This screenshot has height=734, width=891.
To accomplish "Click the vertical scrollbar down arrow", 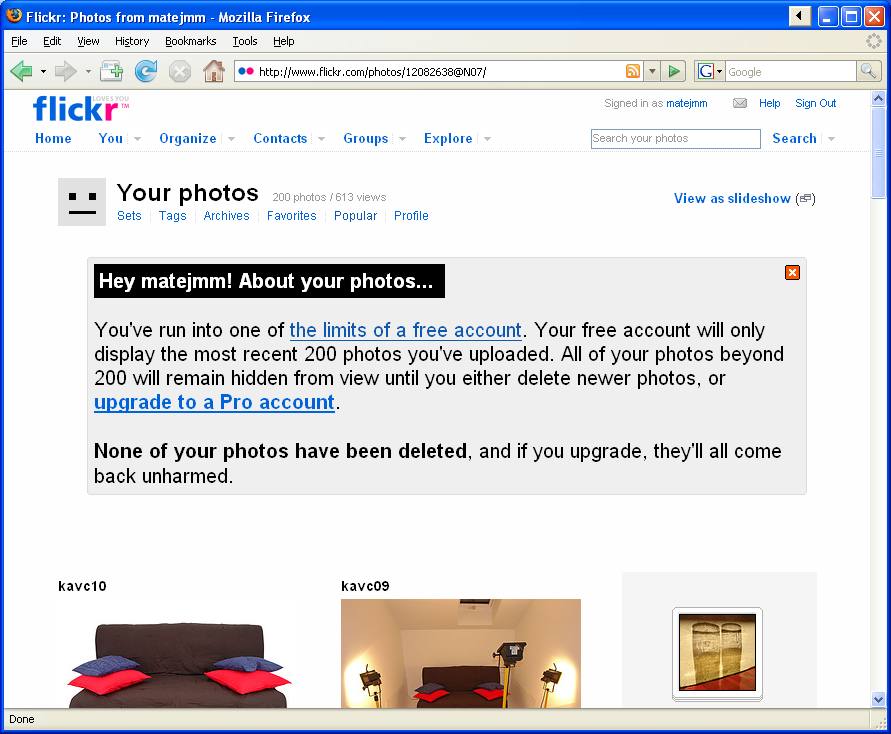I will tap(878, 699).
